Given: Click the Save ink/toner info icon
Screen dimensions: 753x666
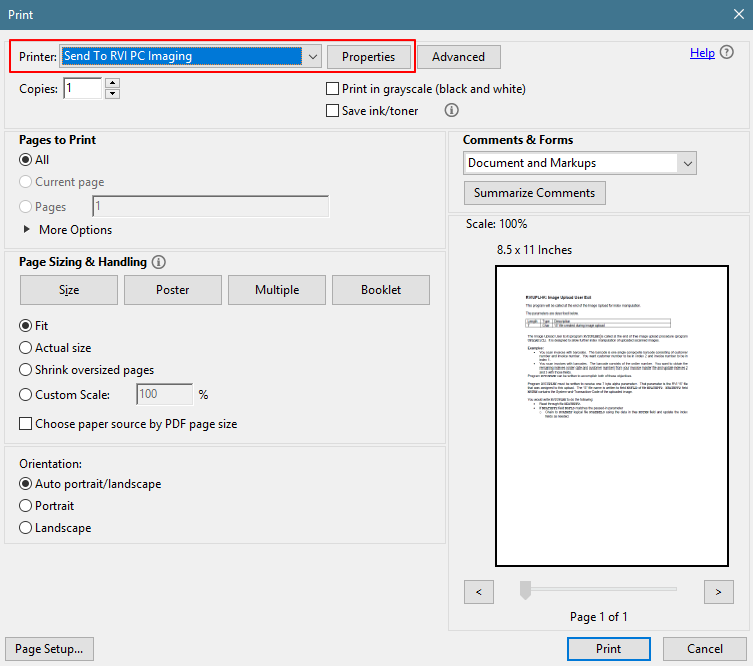Looking at the screenshot, I should [451, 110].
